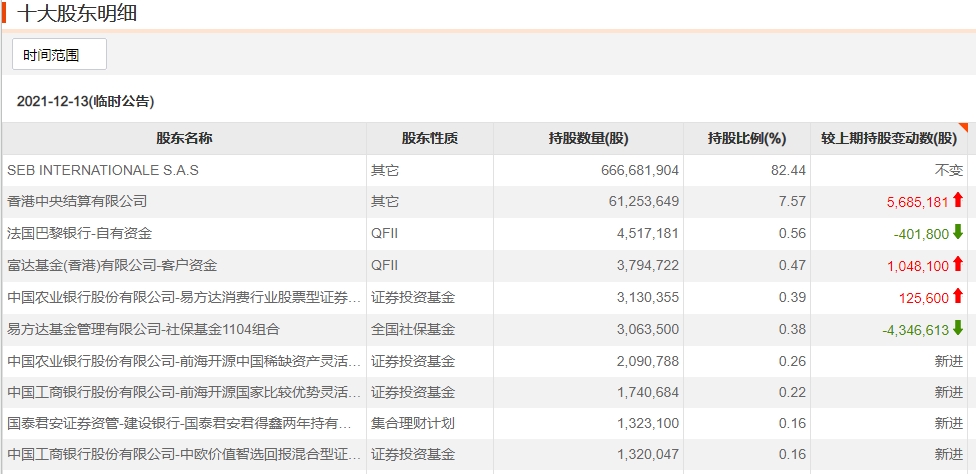
Task: Click the green down arrow beside -4,346,613
Action: (957, 328)
